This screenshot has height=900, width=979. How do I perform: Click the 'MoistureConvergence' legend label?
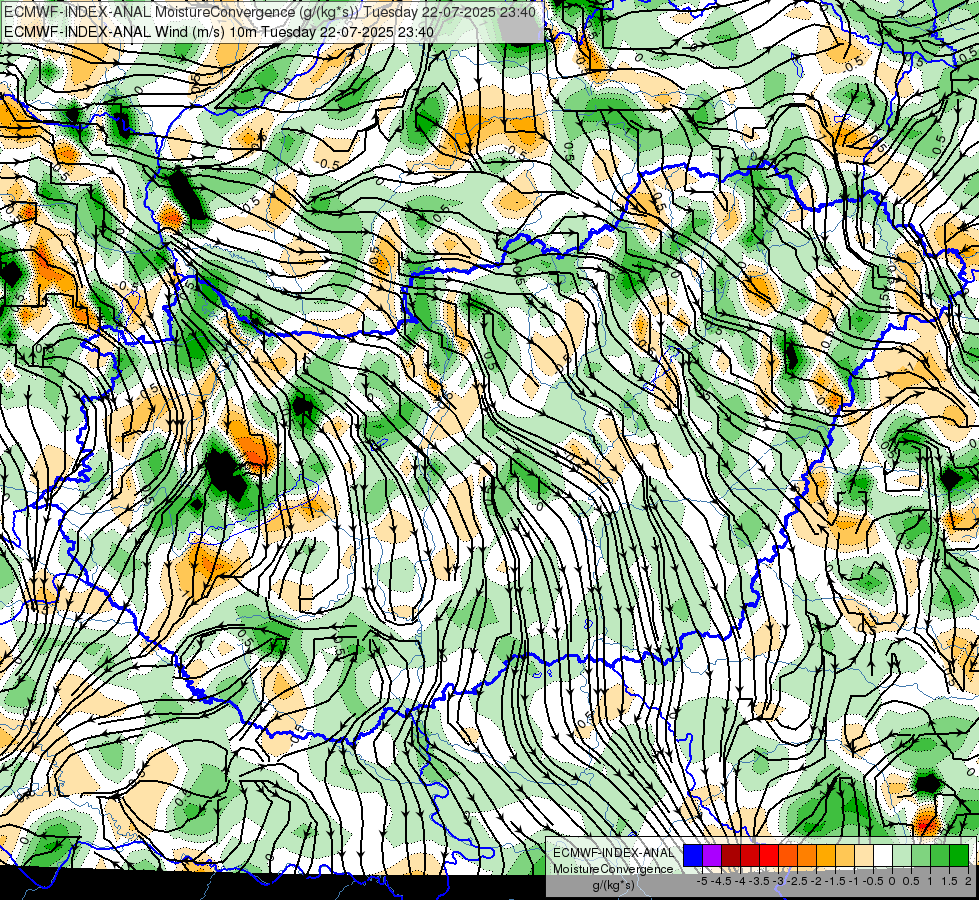[x=613, y=869]
